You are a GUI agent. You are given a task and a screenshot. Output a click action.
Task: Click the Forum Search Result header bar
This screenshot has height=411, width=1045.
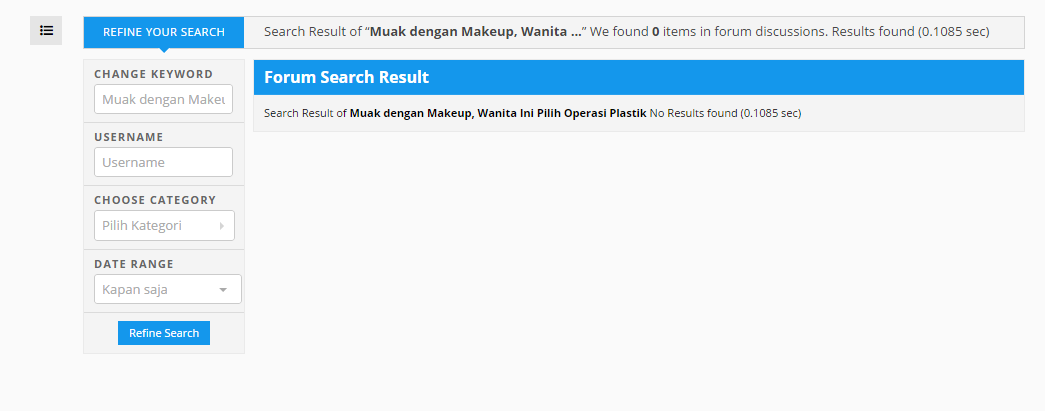tap(638, 77)
